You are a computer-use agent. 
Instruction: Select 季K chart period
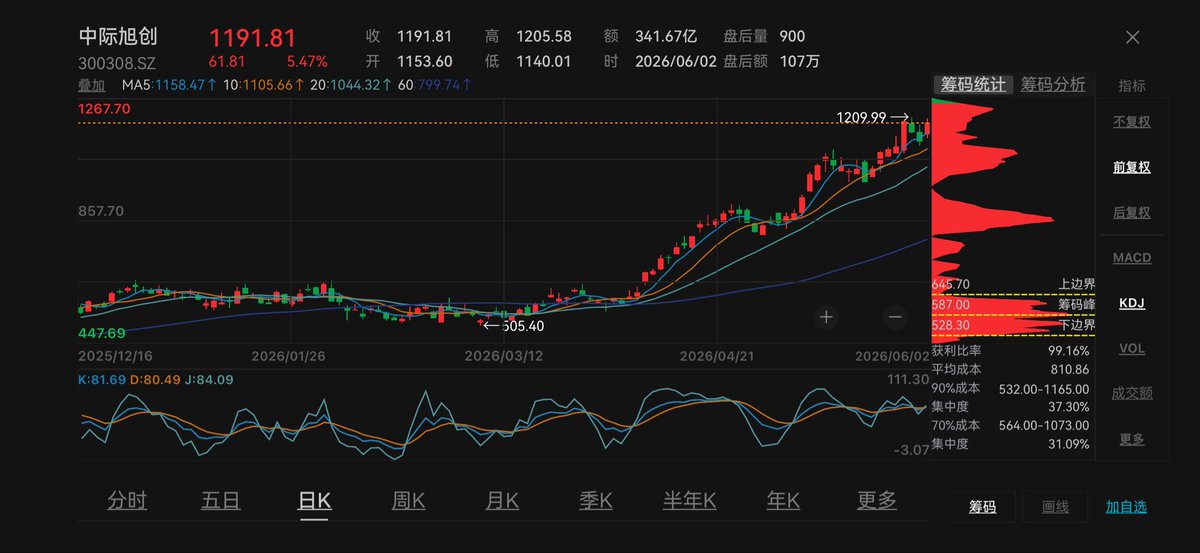(x=595, y=501)
